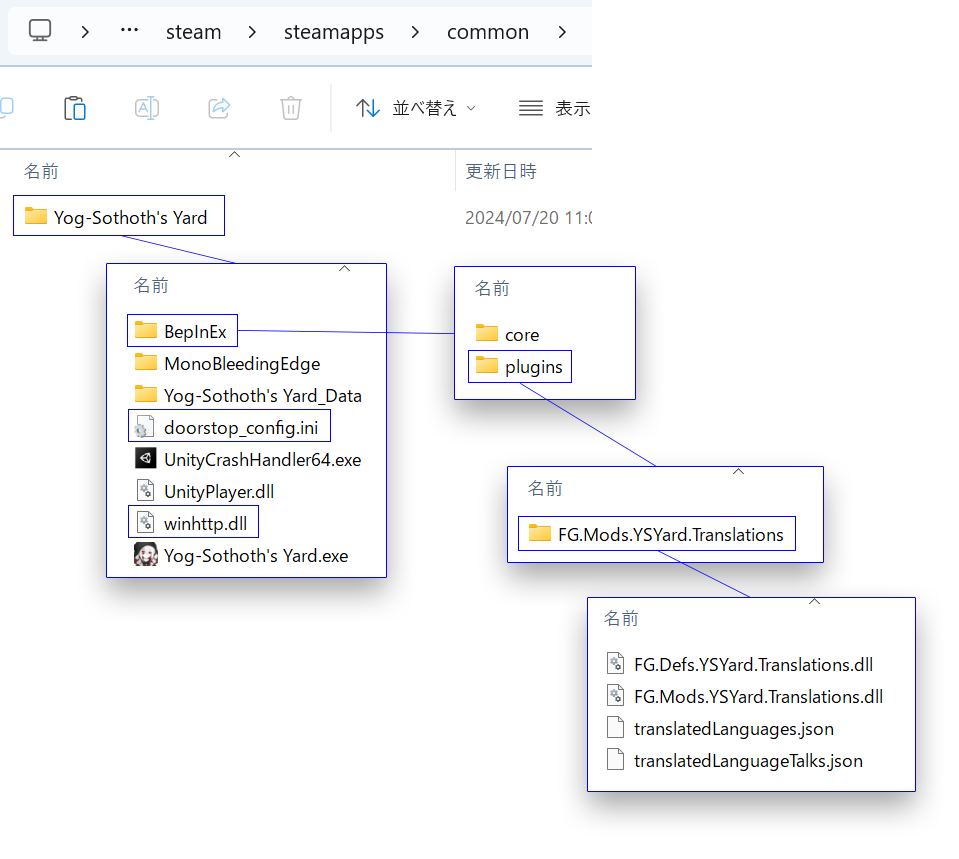Click the text label FG.Defs.YSYard.Translations.dll
The height and width of the screenshot is (859, 959).
pos(754,665)
